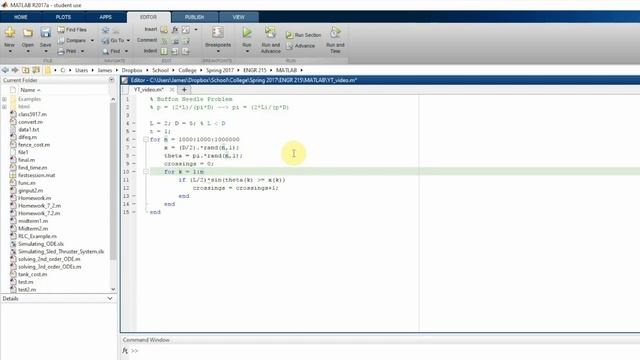Click the plus button for new document tab

point(184,89)
